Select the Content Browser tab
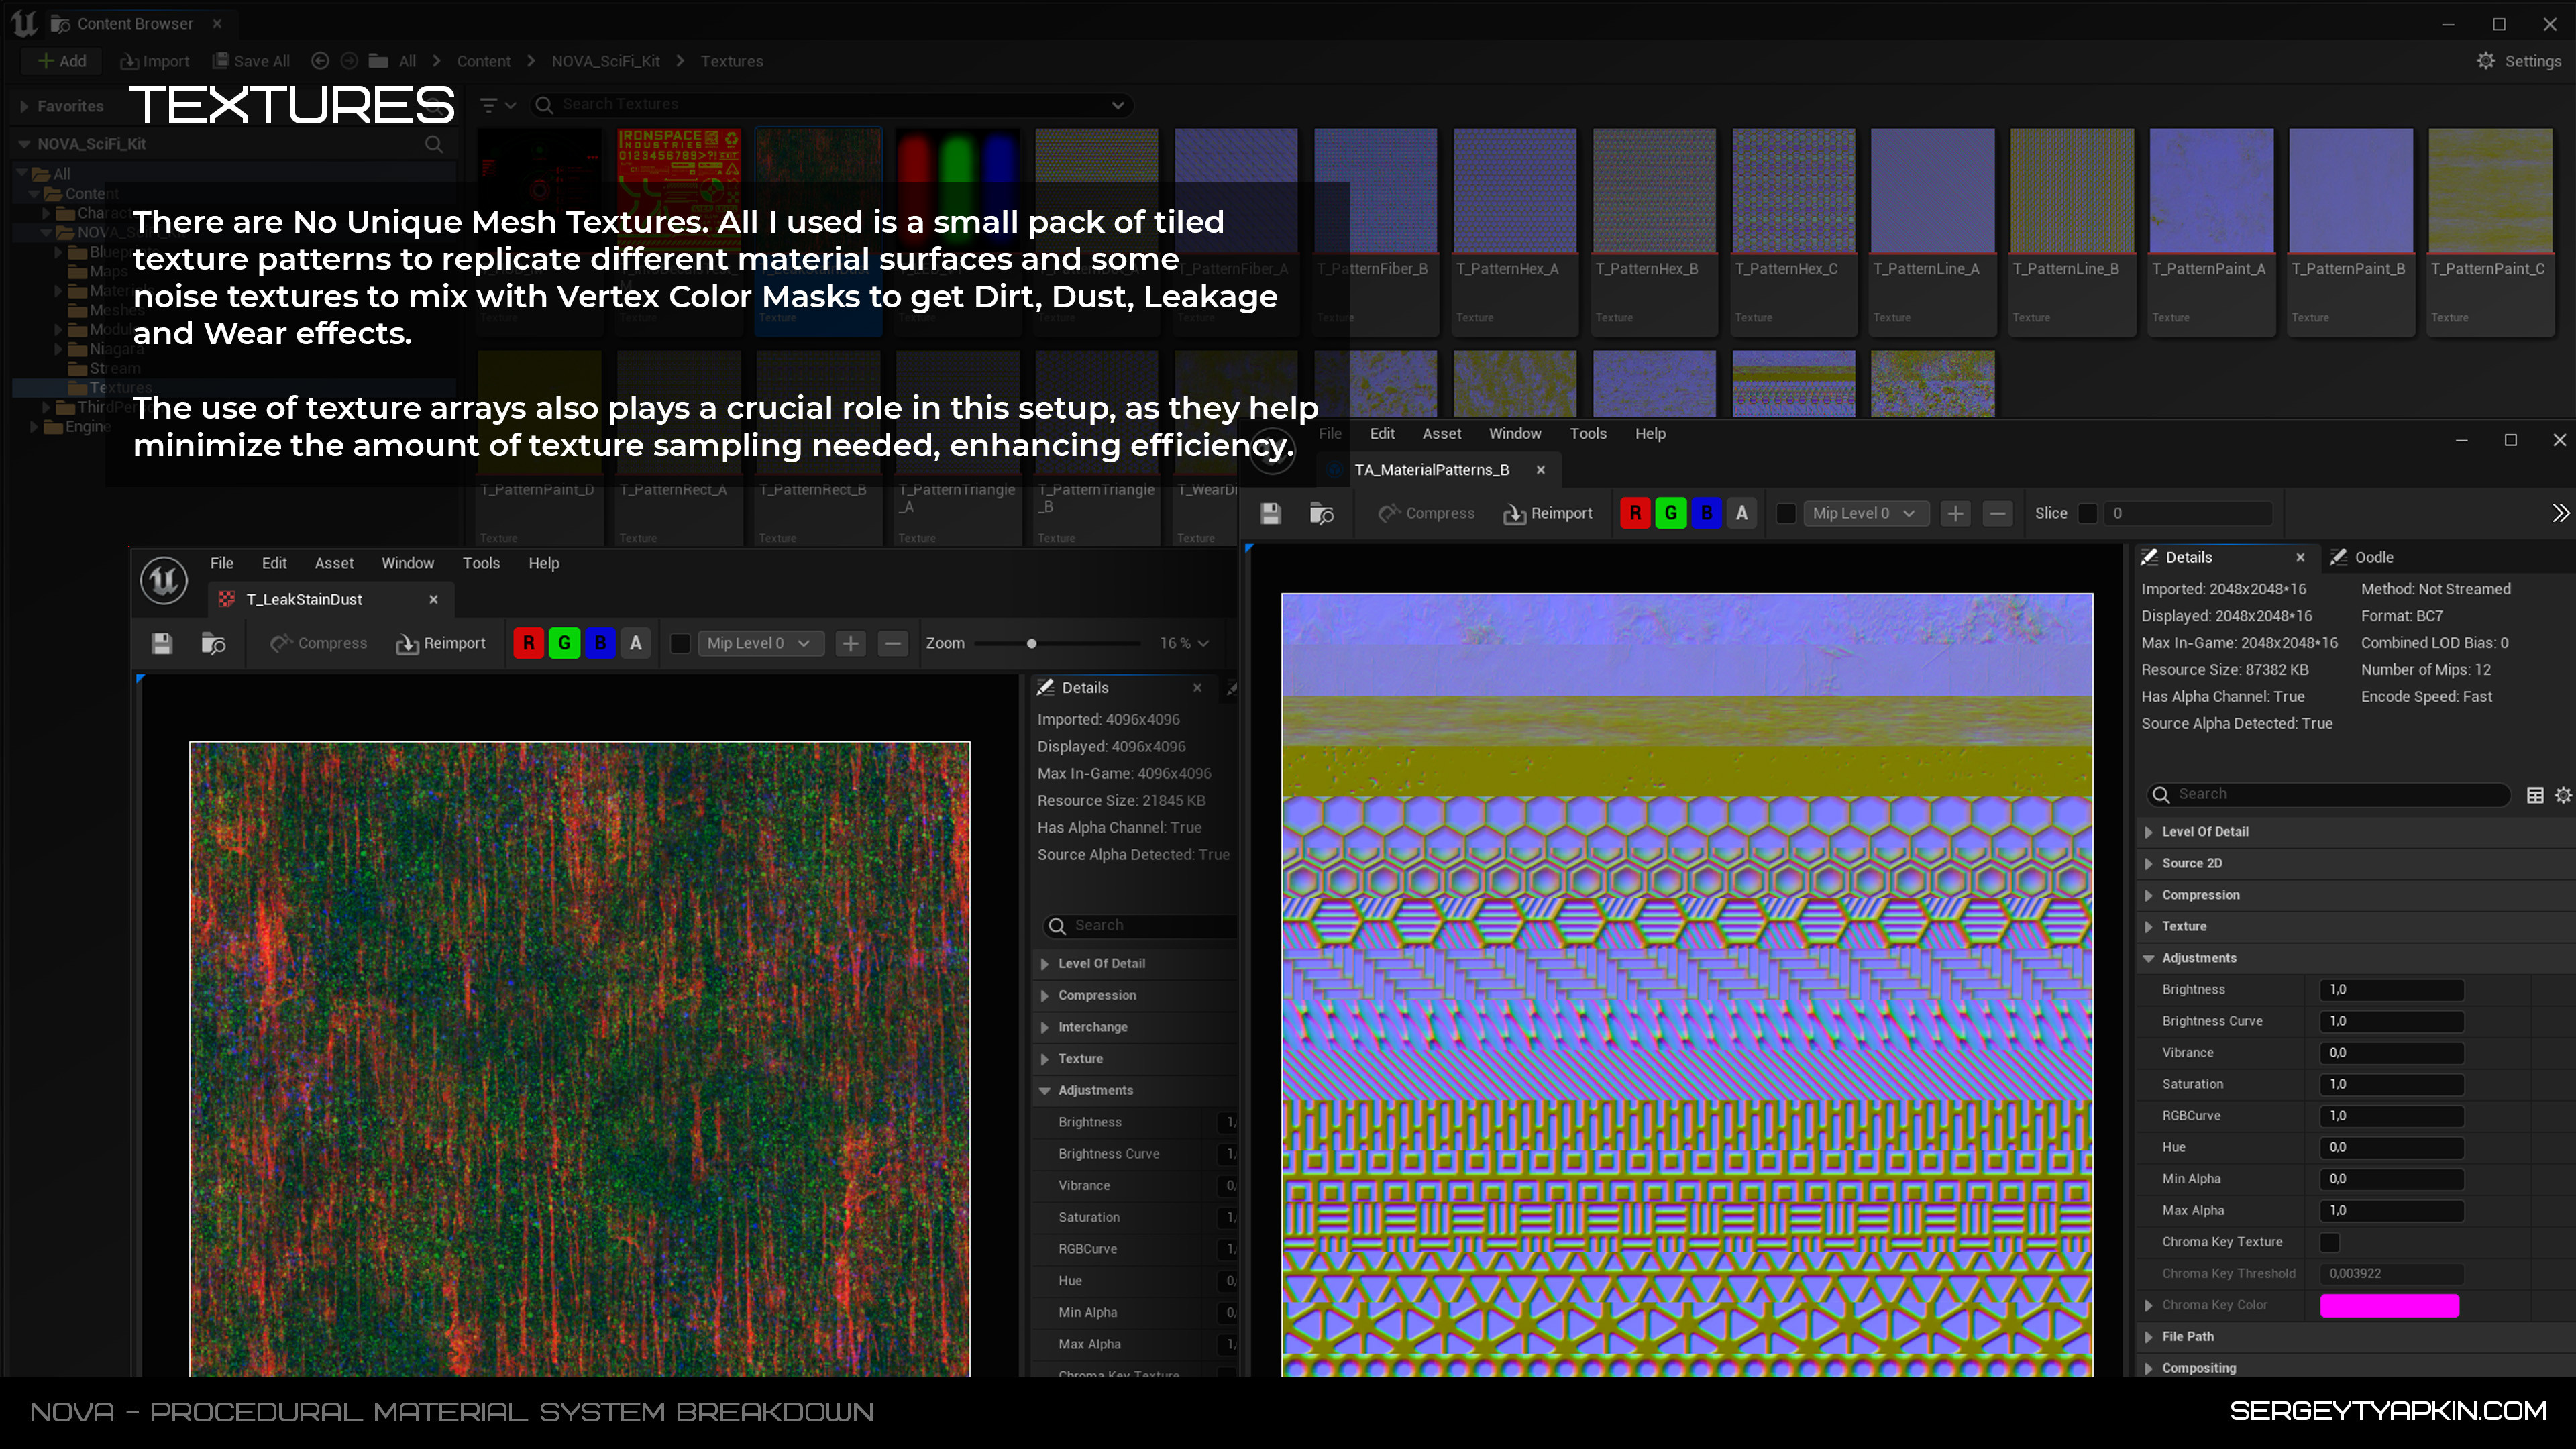Screen dimensions: 2576x1449 [135, 23]
